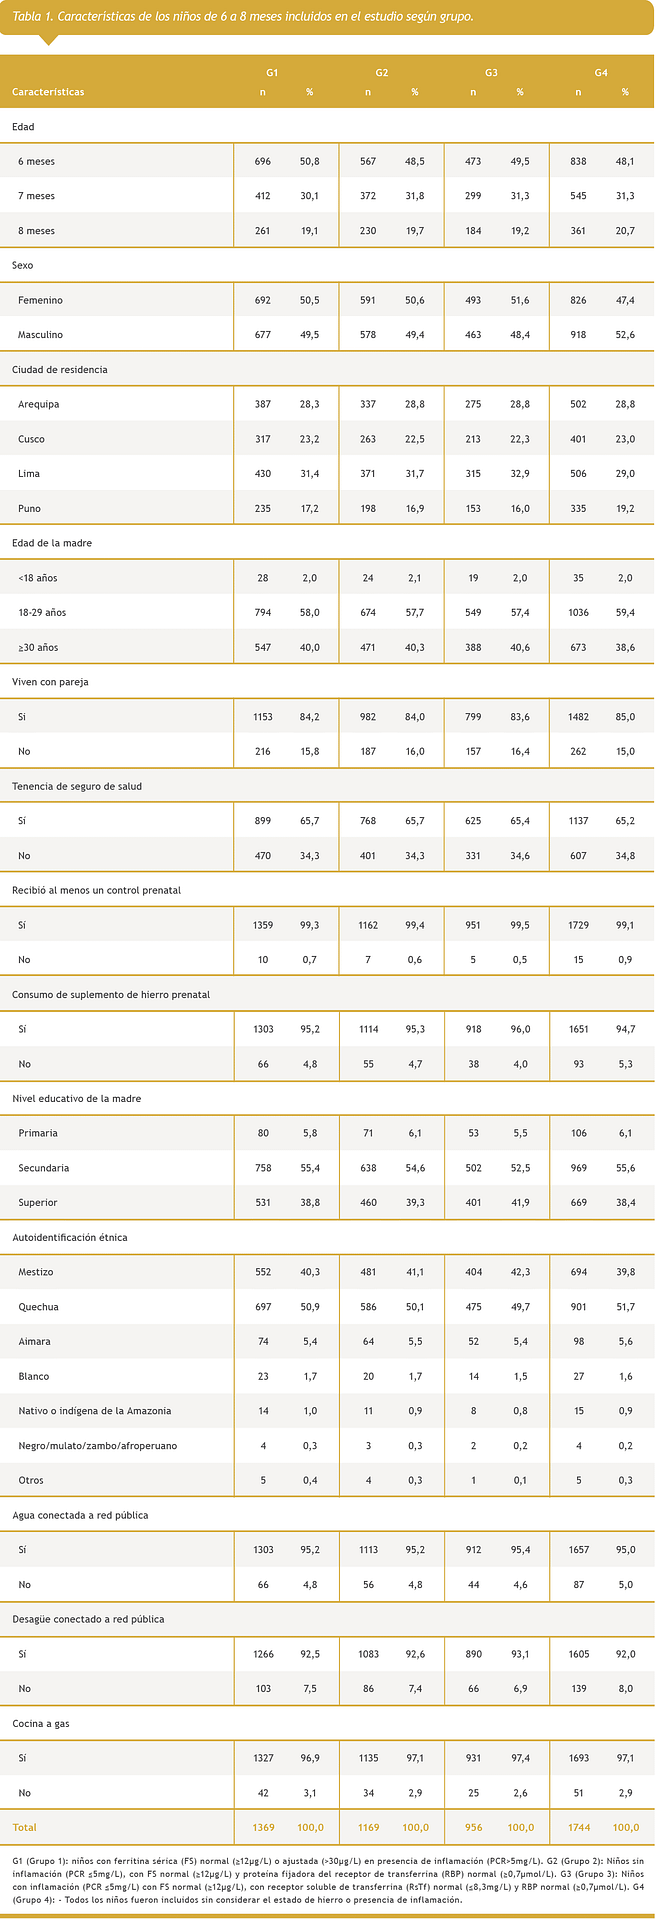Select the G4 column header
The width and height of the screenshot is (656, 1920).
click(601, 74)
